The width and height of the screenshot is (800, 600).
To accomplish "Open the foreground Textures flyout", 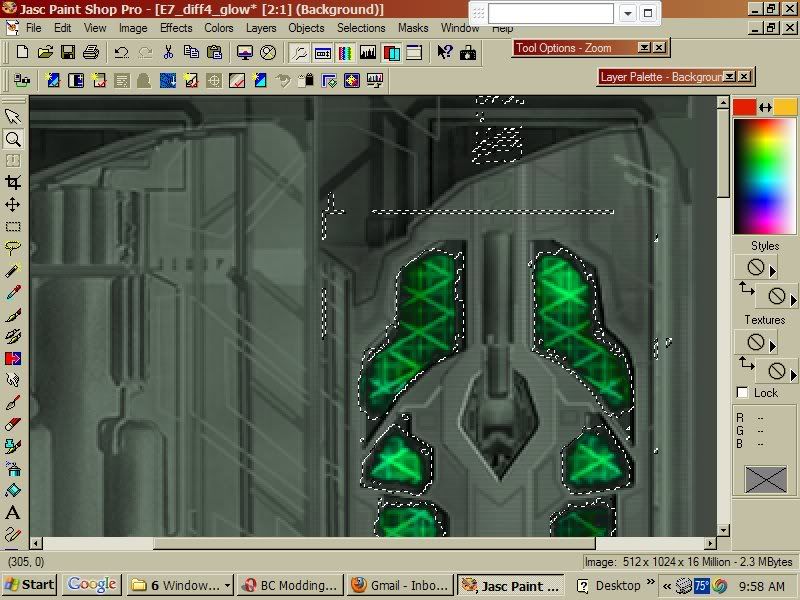I will click(773, 346).
